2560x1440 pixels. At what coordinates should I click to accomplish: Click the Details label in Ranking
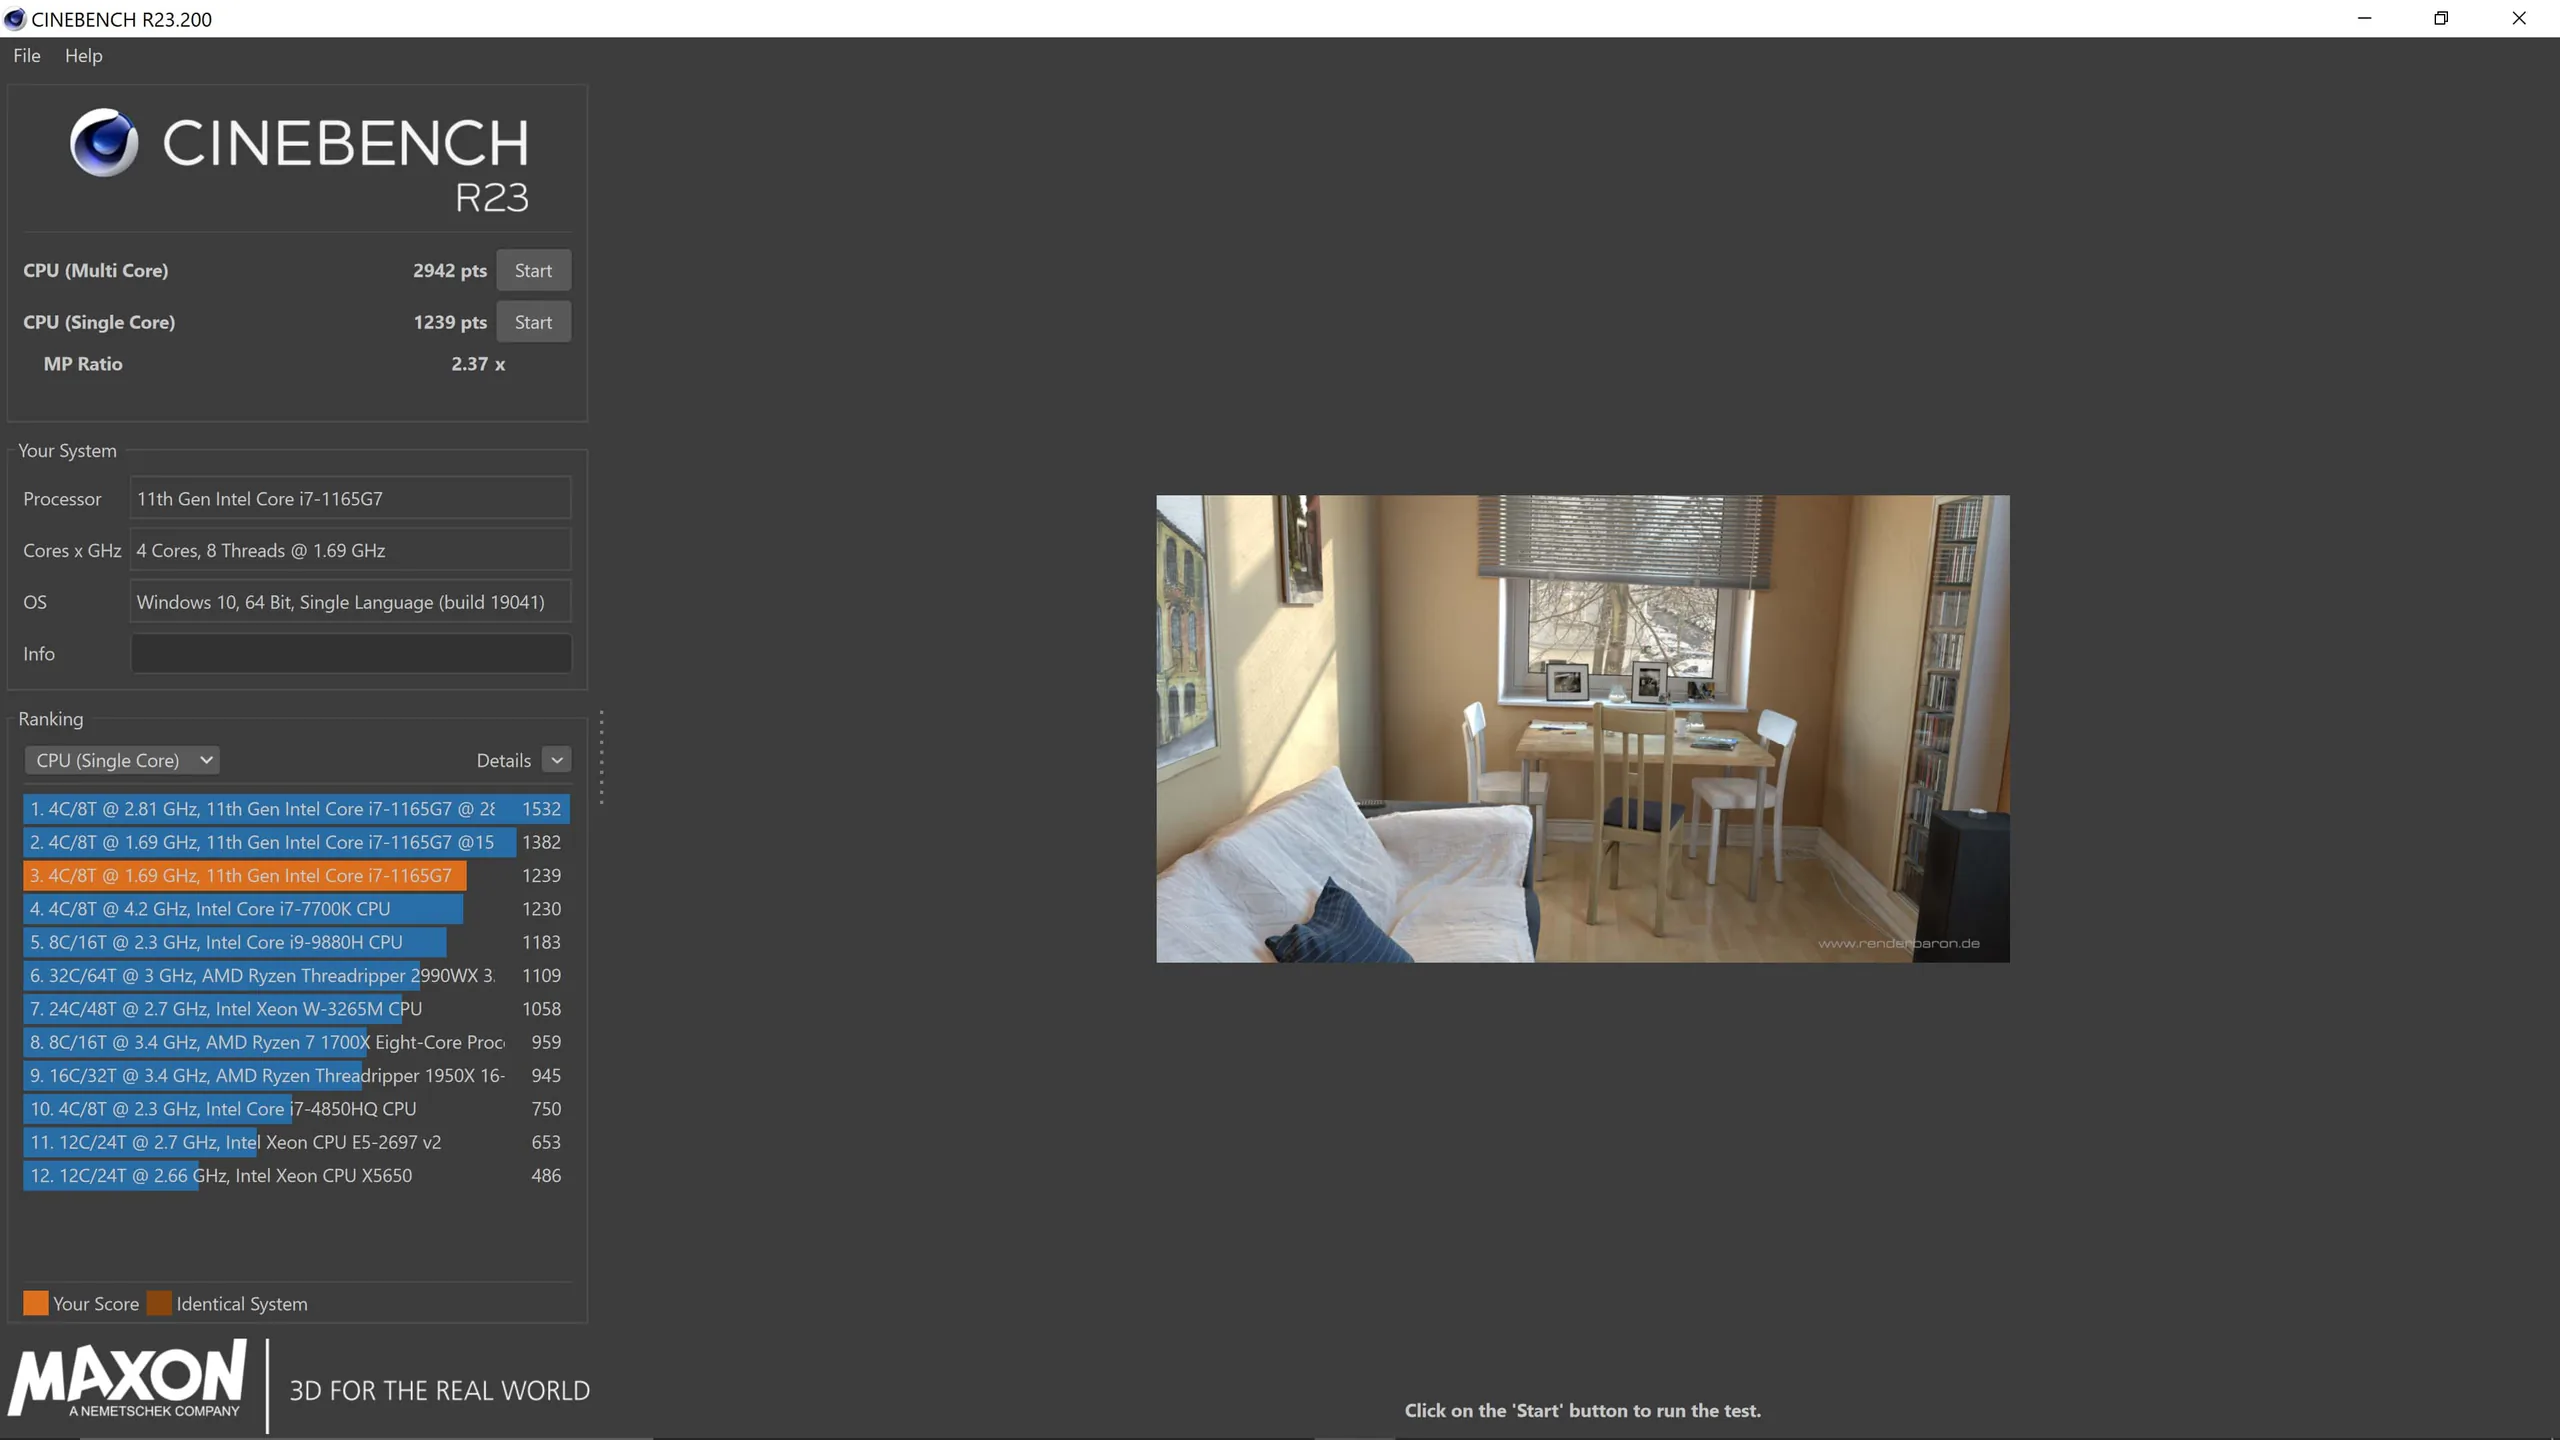point(504,760)
